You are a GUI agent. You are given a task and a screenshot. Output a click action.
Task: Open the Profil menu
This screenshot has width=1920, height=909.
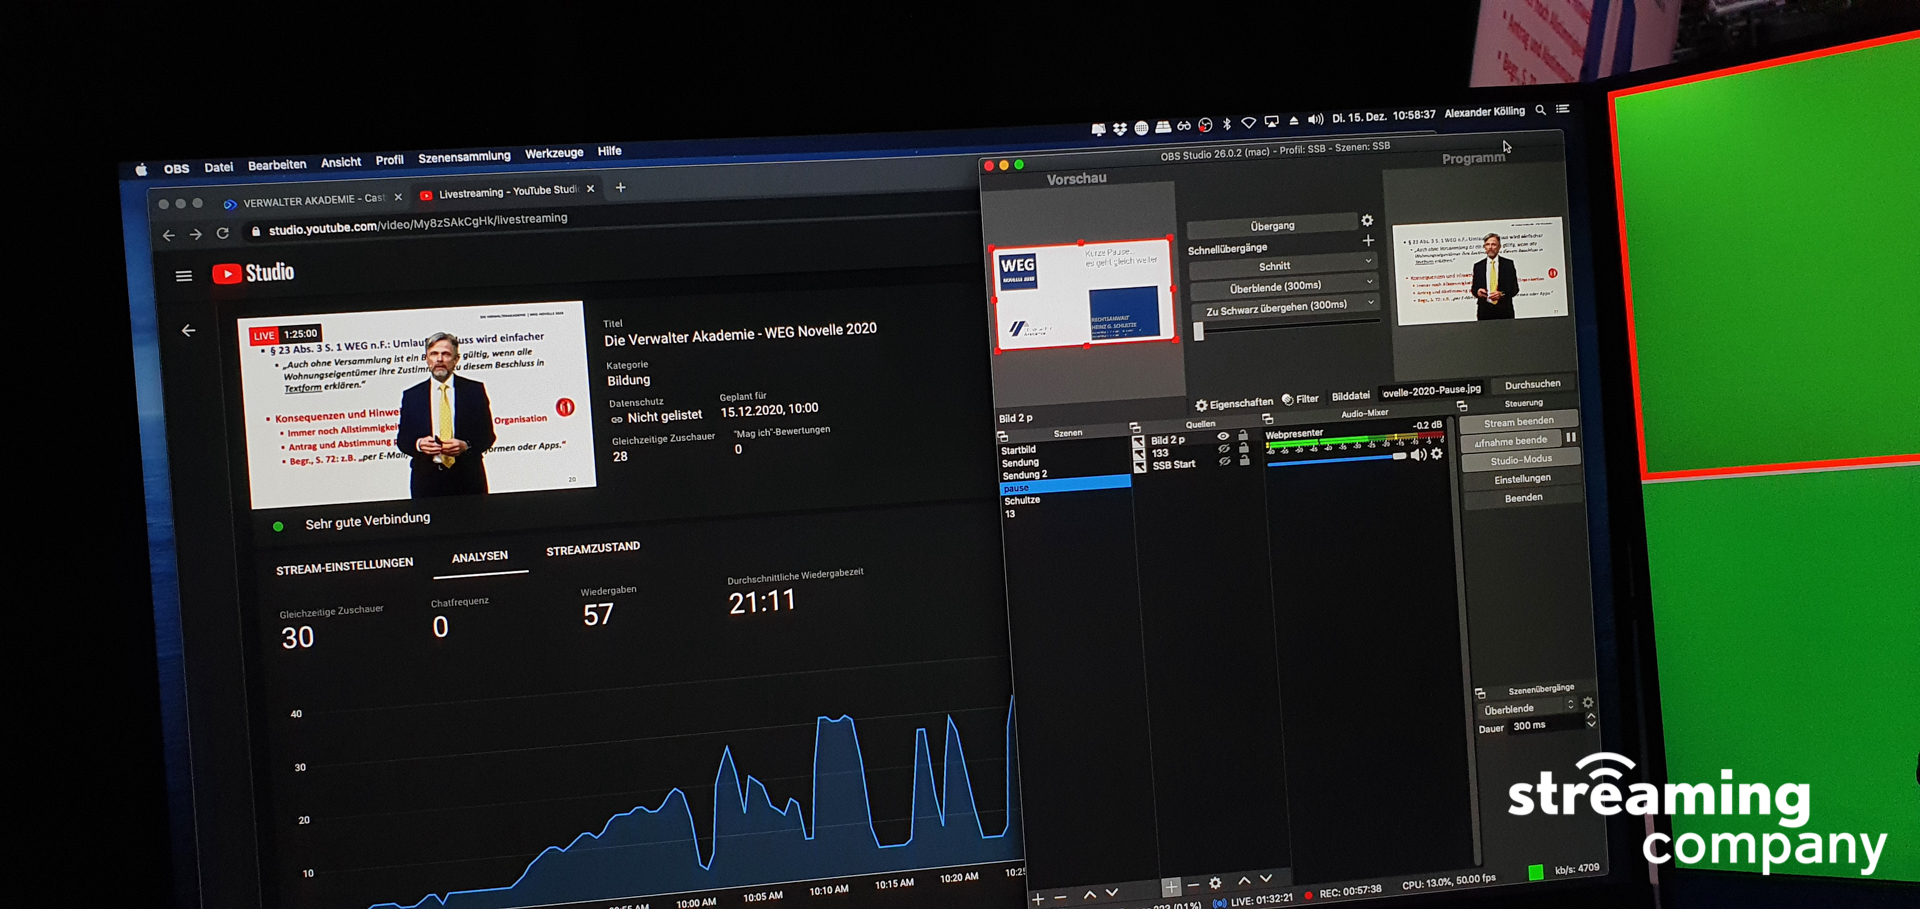pyautogui.click(x=389, y=160)
